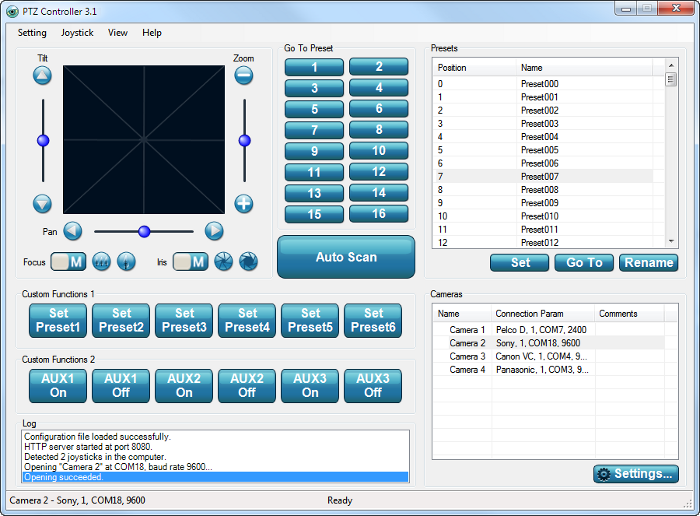Go to preset 2

379,67
